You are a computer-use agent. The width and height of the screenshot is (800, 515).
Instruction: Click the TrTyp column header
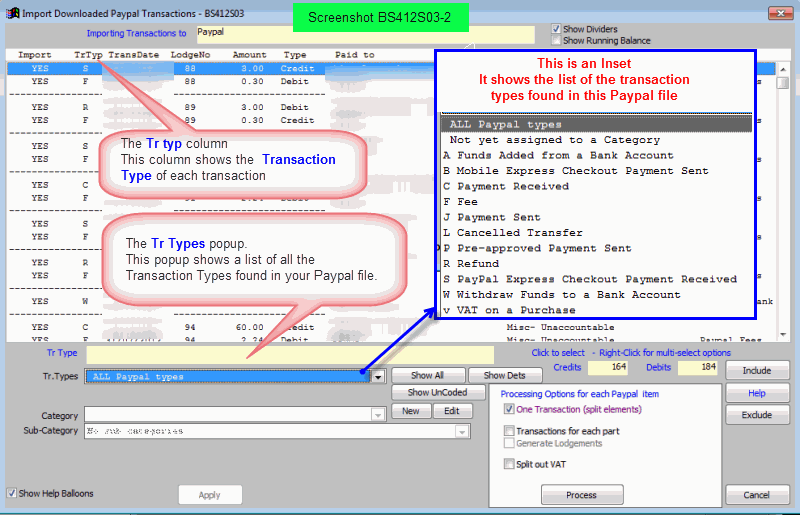pos(88,55)
